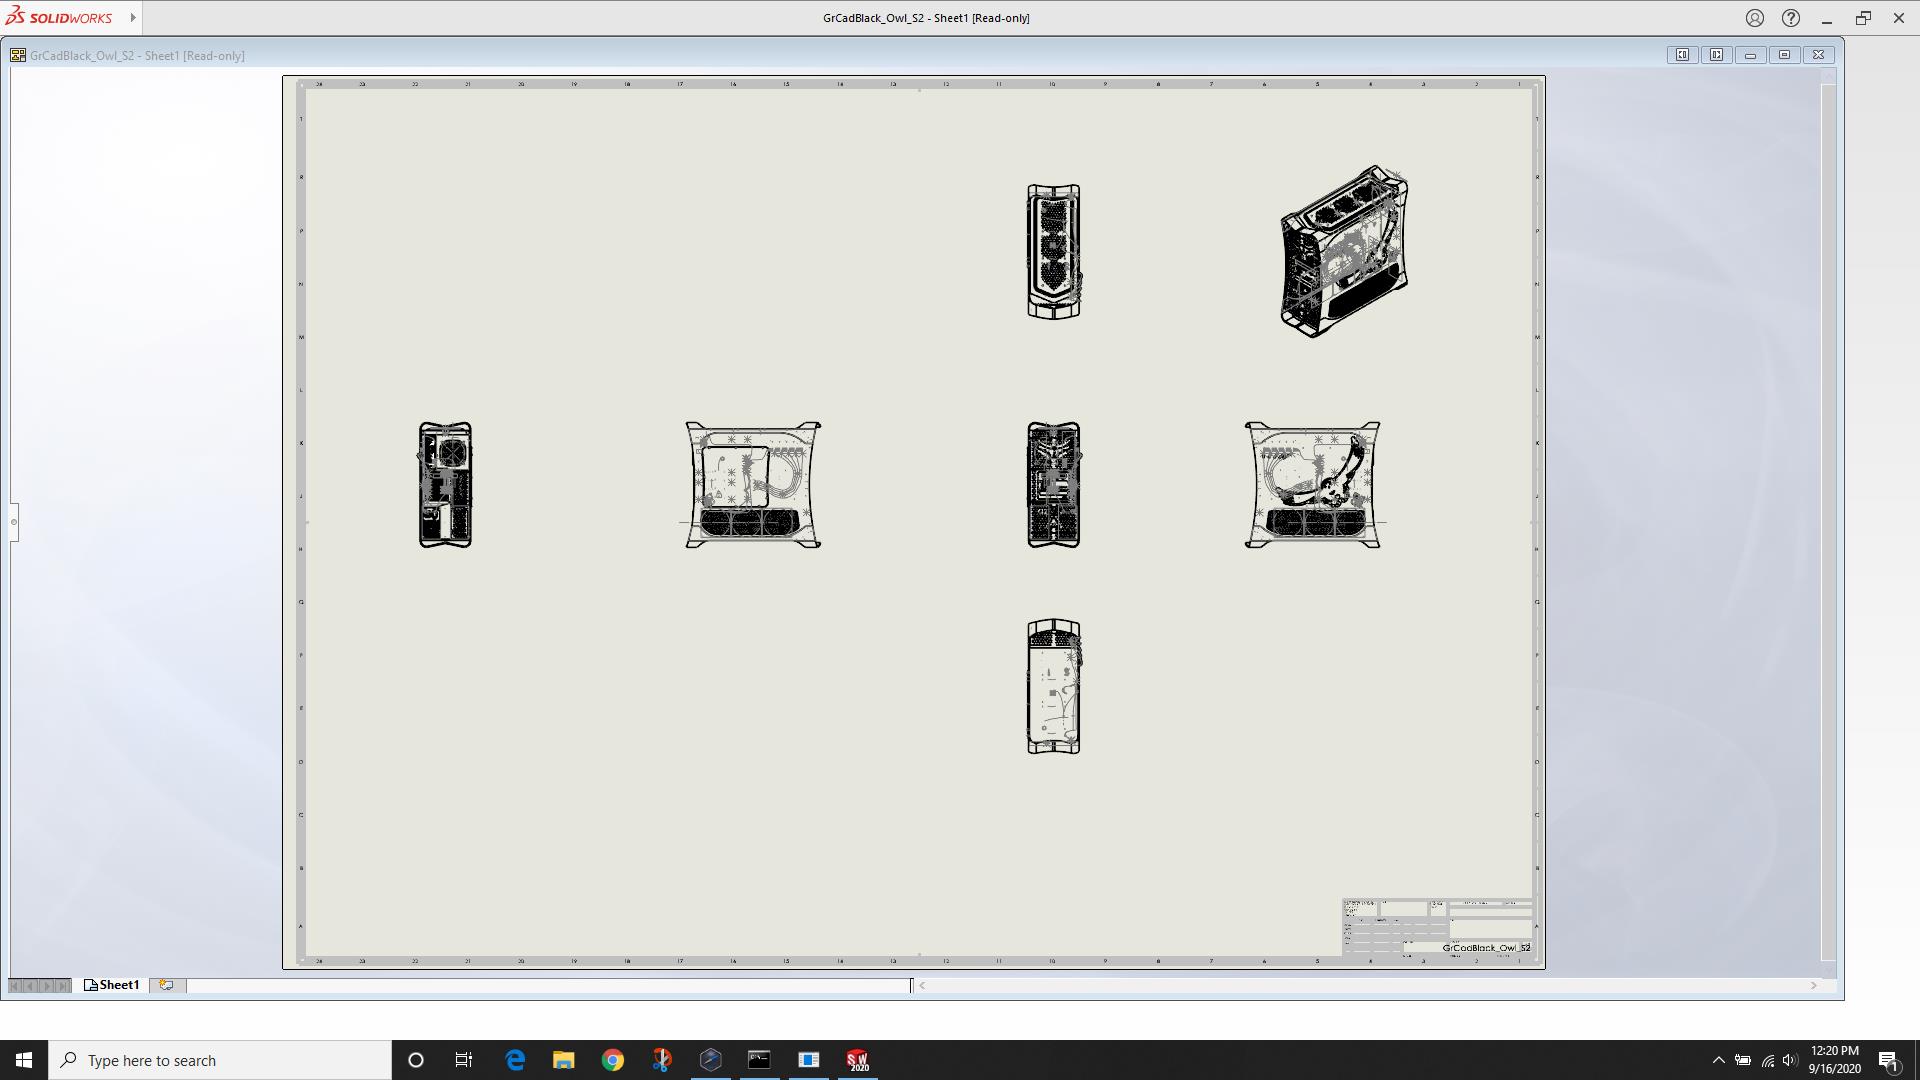This screenshot has height=1080, width=1920.
Task: Open the user login account icon
Action: click(x=1754, y=18)
